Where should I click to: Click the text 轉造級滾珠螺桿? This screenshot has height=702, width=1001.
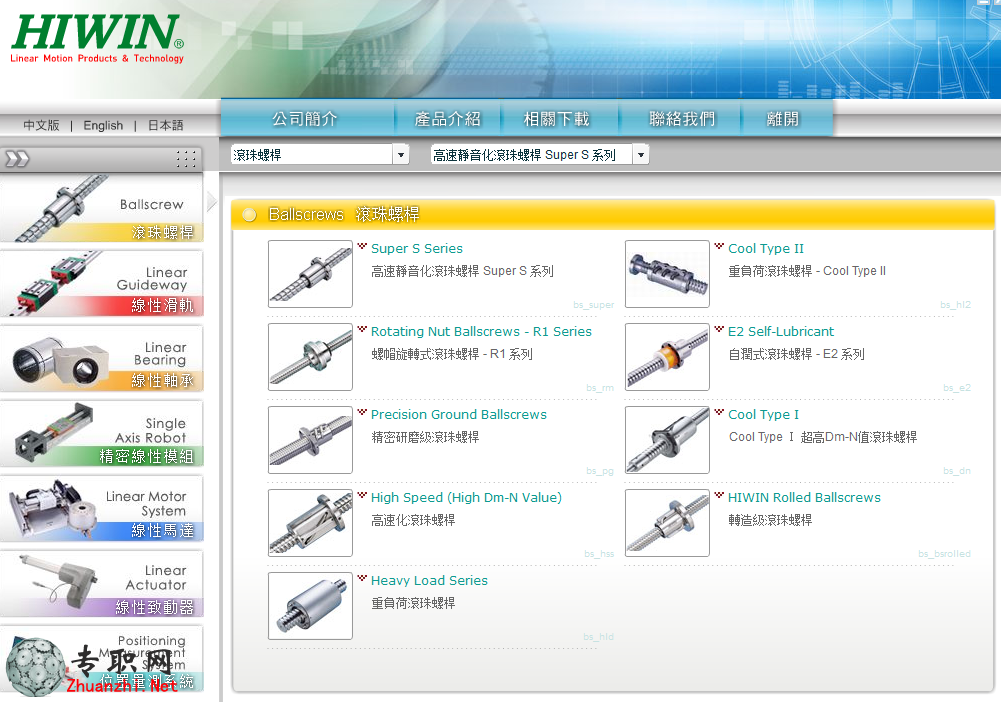[x=770, y=520]
